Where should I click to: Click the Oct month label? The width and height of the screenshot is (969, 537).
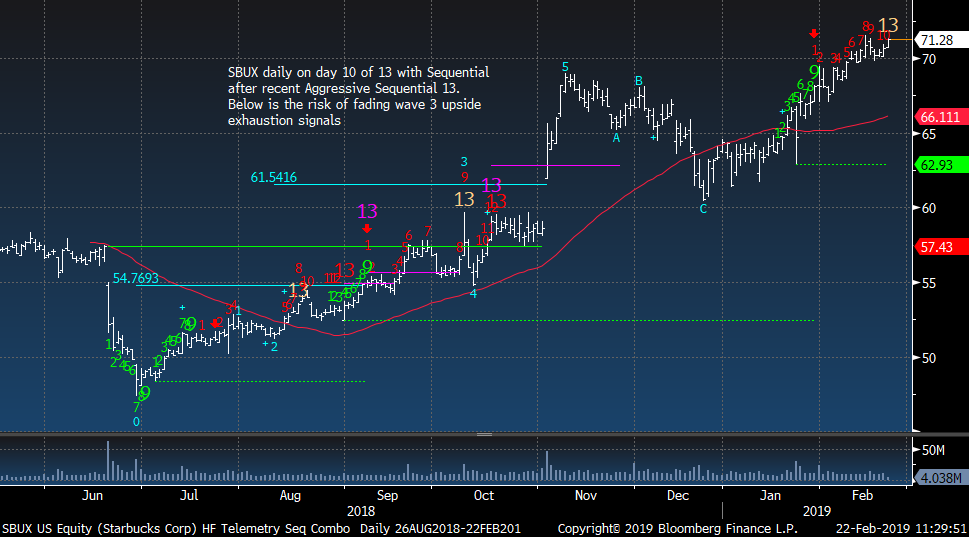pyautogui.click(x=483, y=495)
